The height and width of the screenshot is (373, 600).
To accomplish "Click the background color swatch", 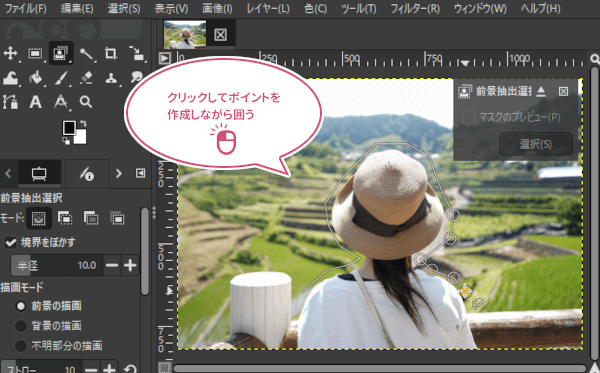I will click(80, 137).
